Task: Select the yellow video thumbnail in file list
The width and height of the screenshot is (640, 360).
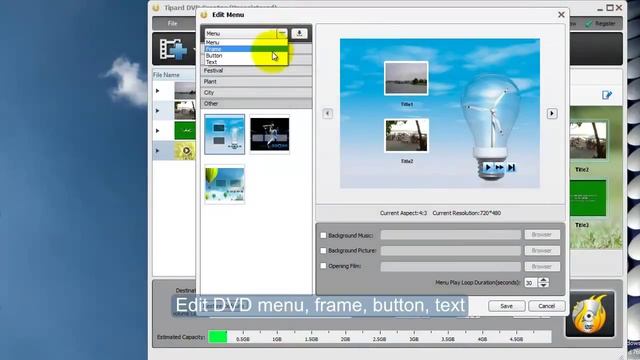Action: click(185, 151)
